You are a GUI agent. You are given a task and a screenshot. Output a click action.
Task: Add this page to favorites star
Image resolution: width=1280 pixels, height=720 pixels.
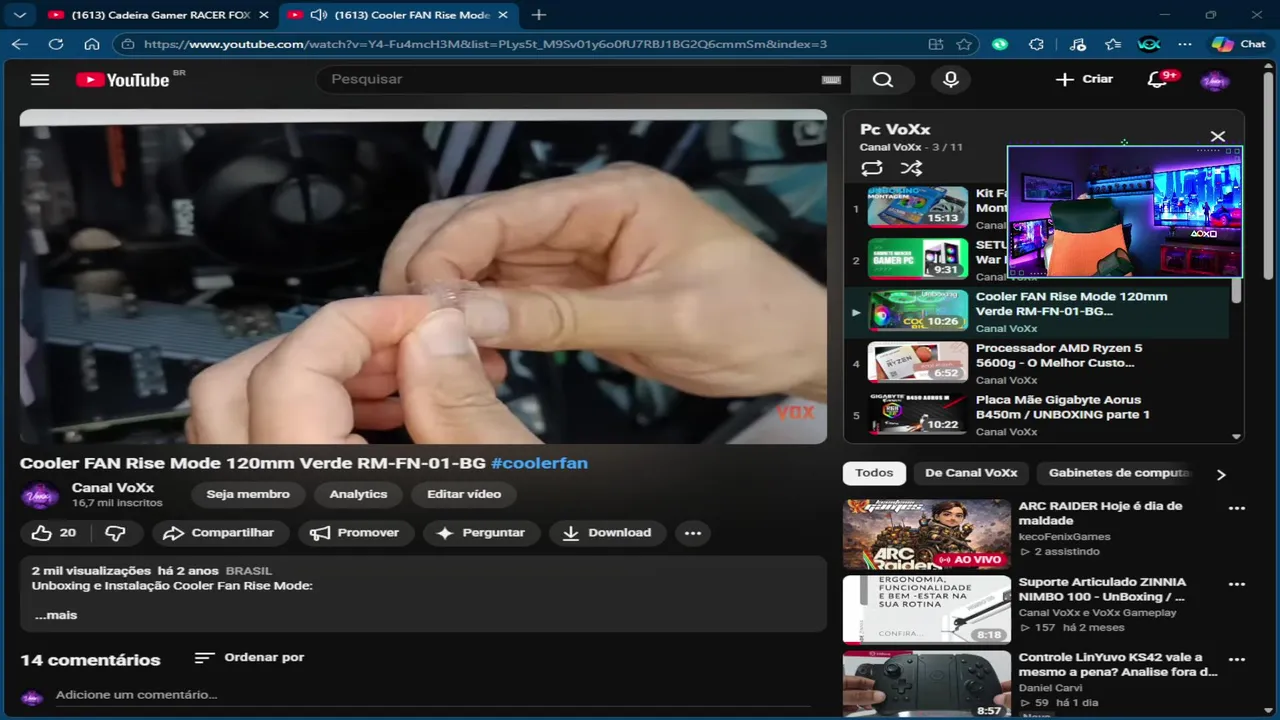point(964,44)
